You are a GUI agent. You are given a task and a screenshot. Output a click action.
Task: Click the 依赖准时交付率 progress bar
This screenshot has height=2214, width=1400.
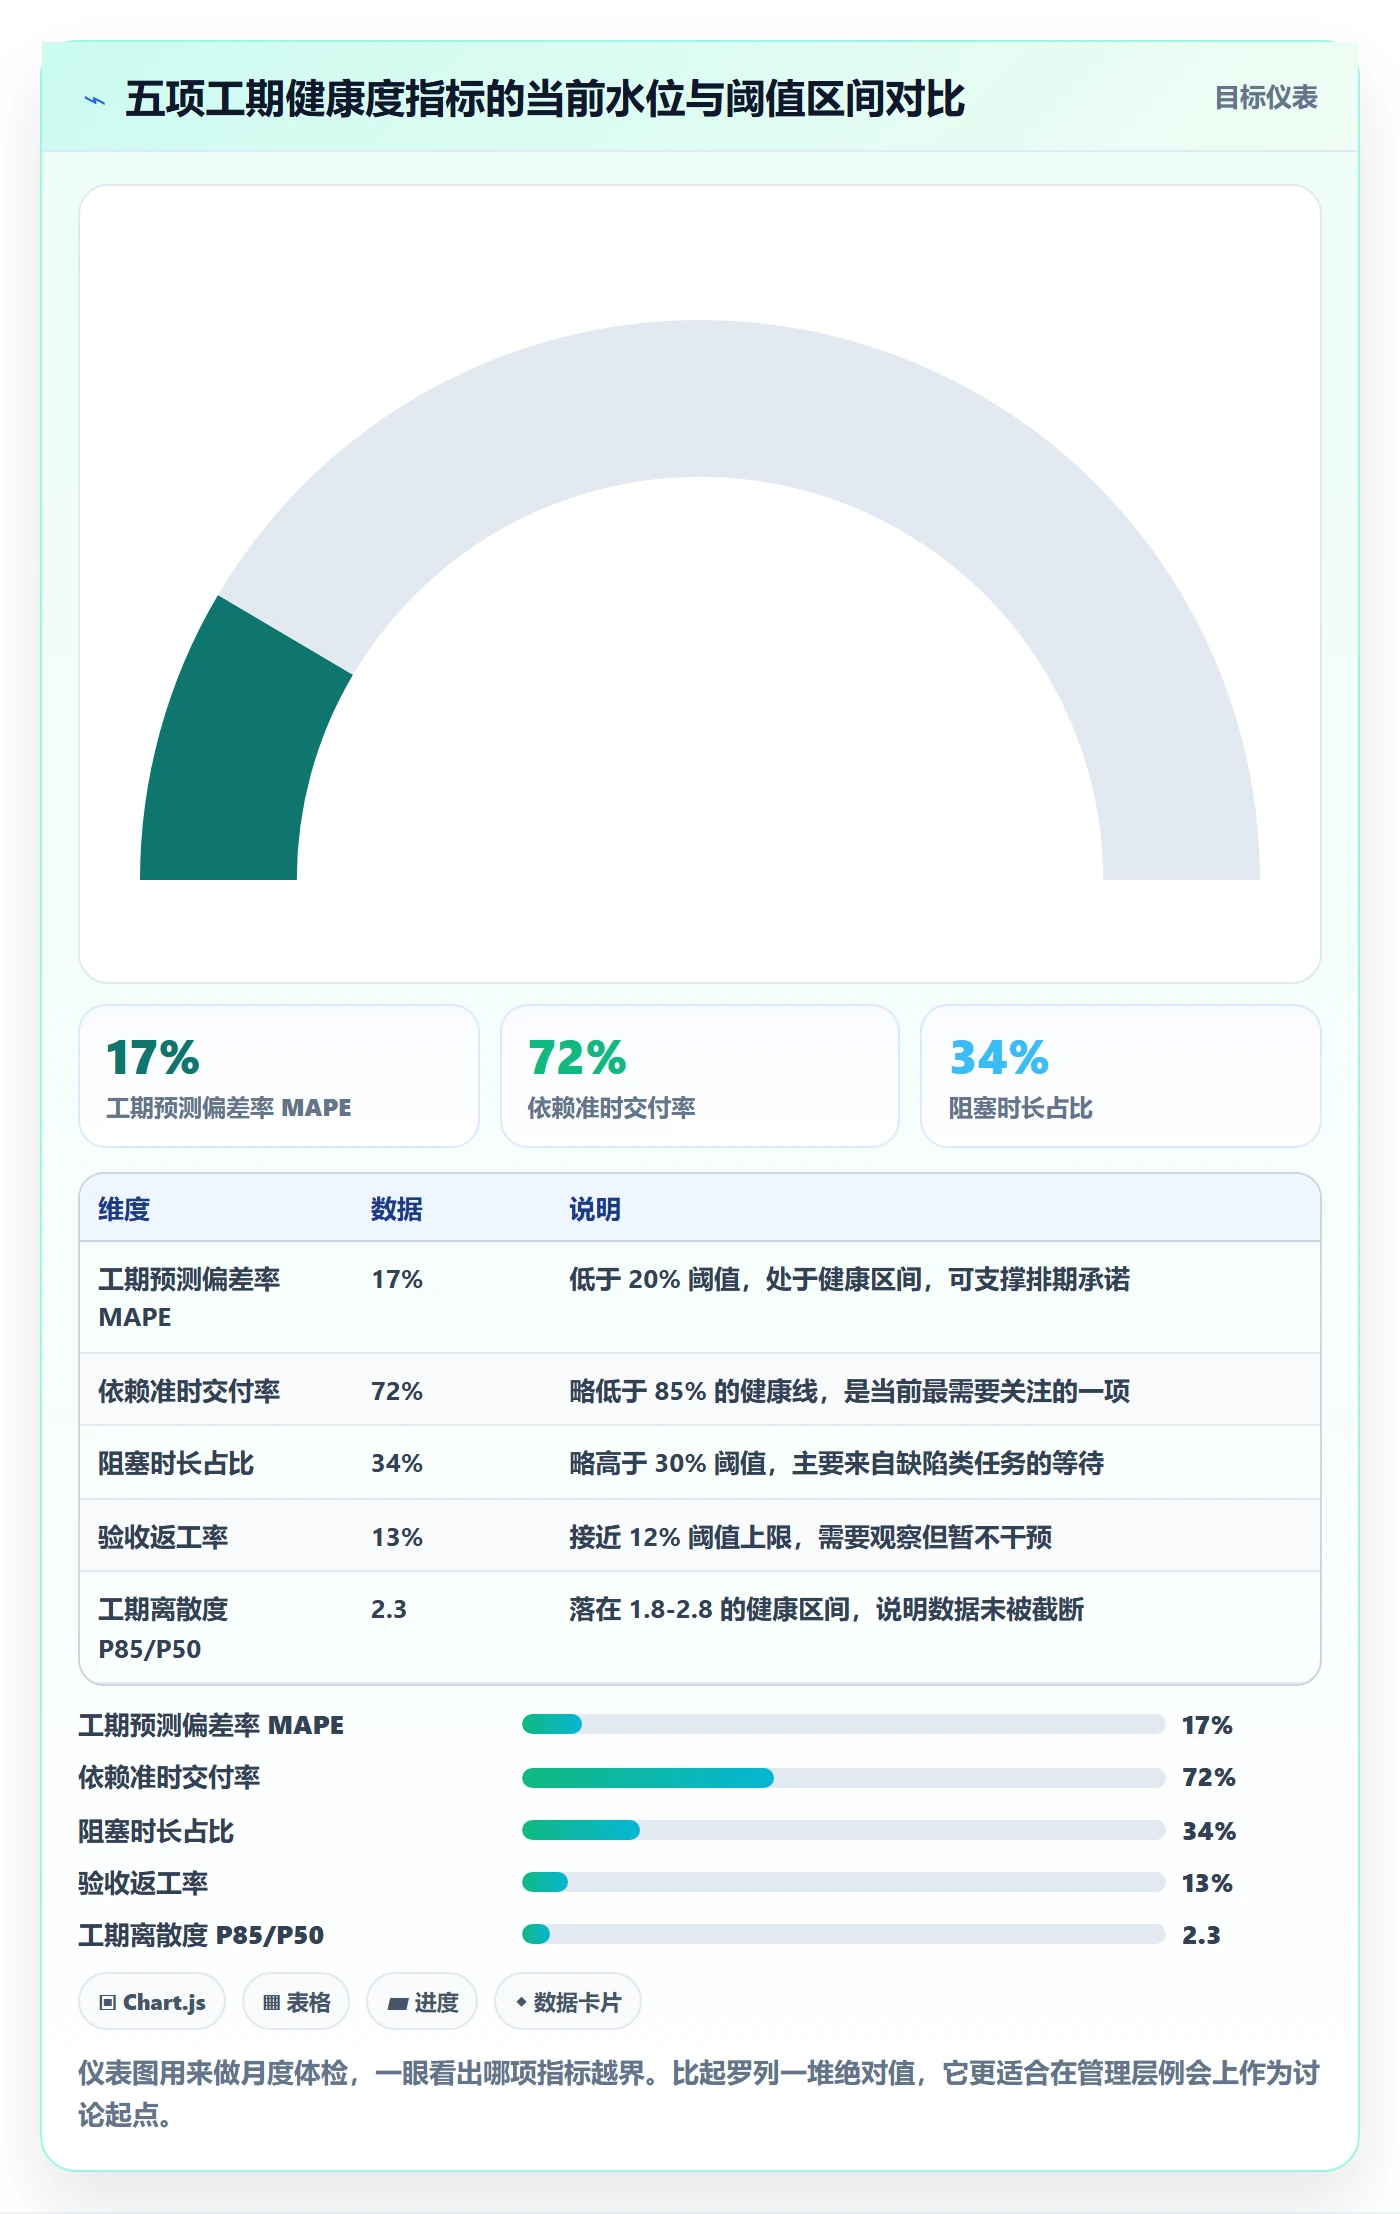coord(843,1777)
